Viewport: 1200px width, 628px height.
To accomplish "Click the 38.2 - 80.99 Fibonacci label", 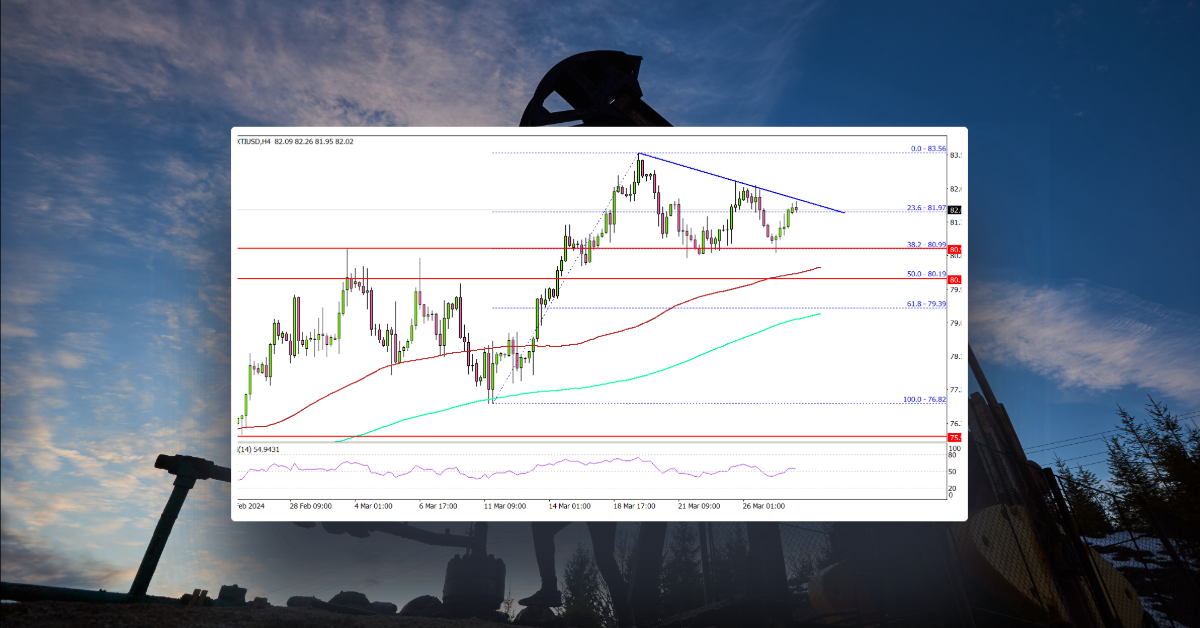I will (x=925, y=244).
